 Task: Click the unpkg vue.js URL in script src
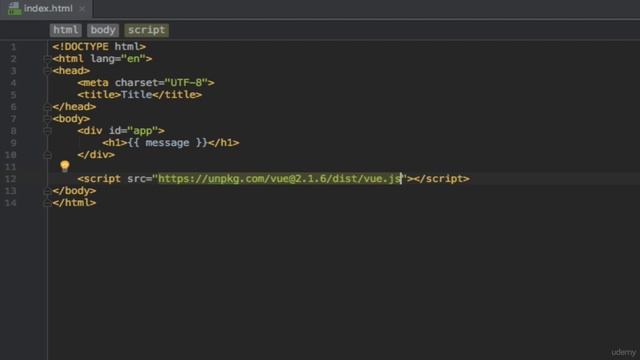point(280,179)
